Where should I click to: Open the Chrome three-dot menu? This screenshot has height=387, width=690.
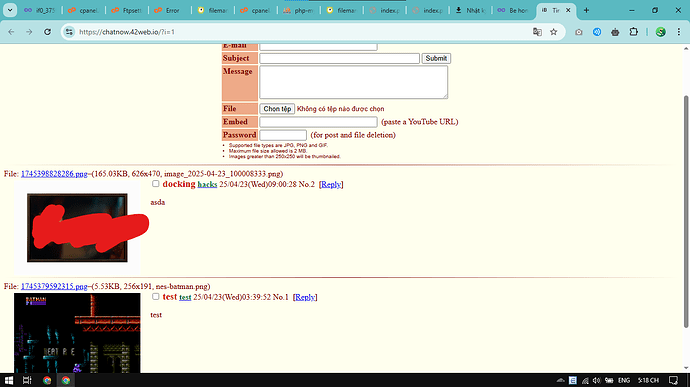coord(679,32)
